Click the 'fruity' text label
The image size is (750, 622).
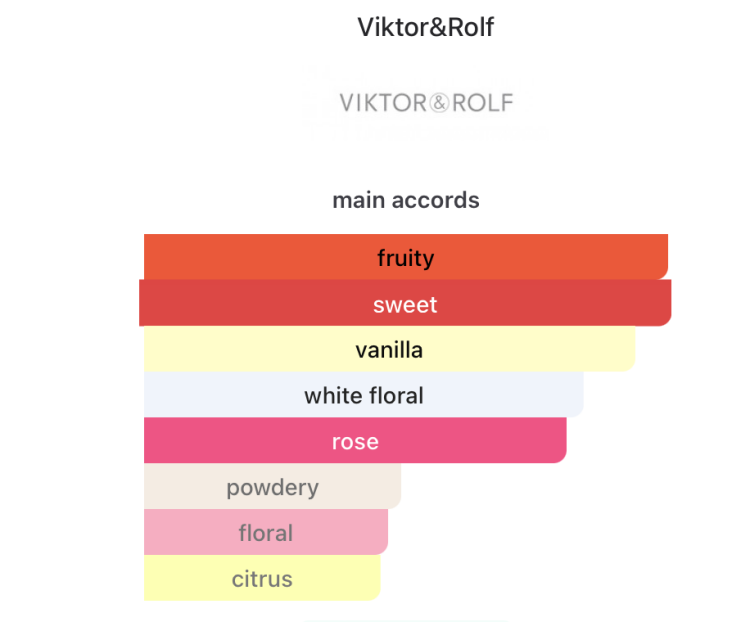pyautogui.click(x=405, y=258)
